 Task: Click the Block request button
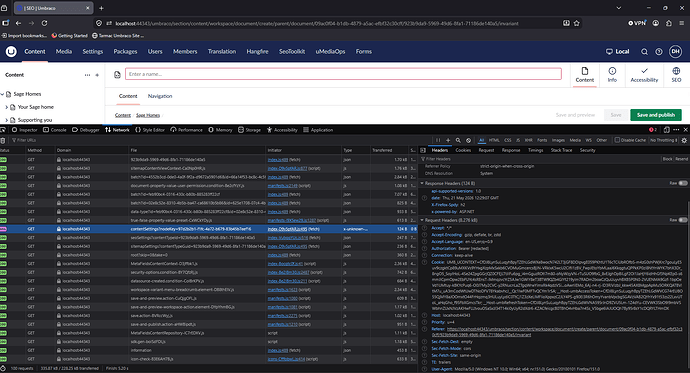668,159
